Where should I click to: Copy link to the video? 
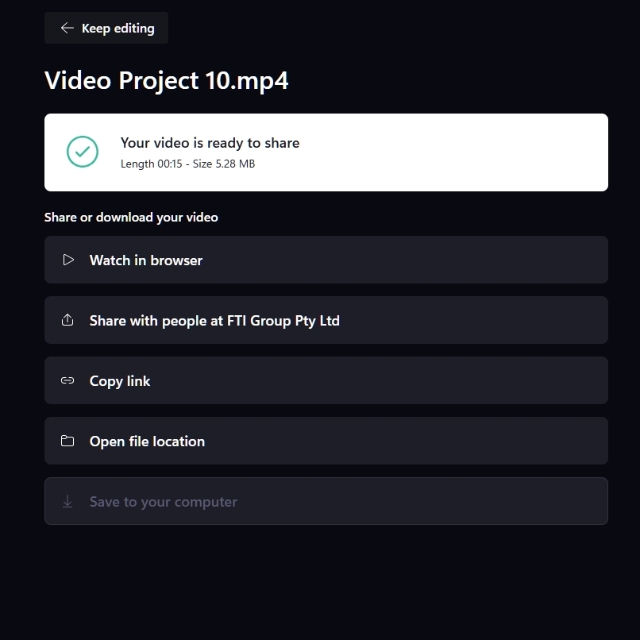tap(326, 380)
